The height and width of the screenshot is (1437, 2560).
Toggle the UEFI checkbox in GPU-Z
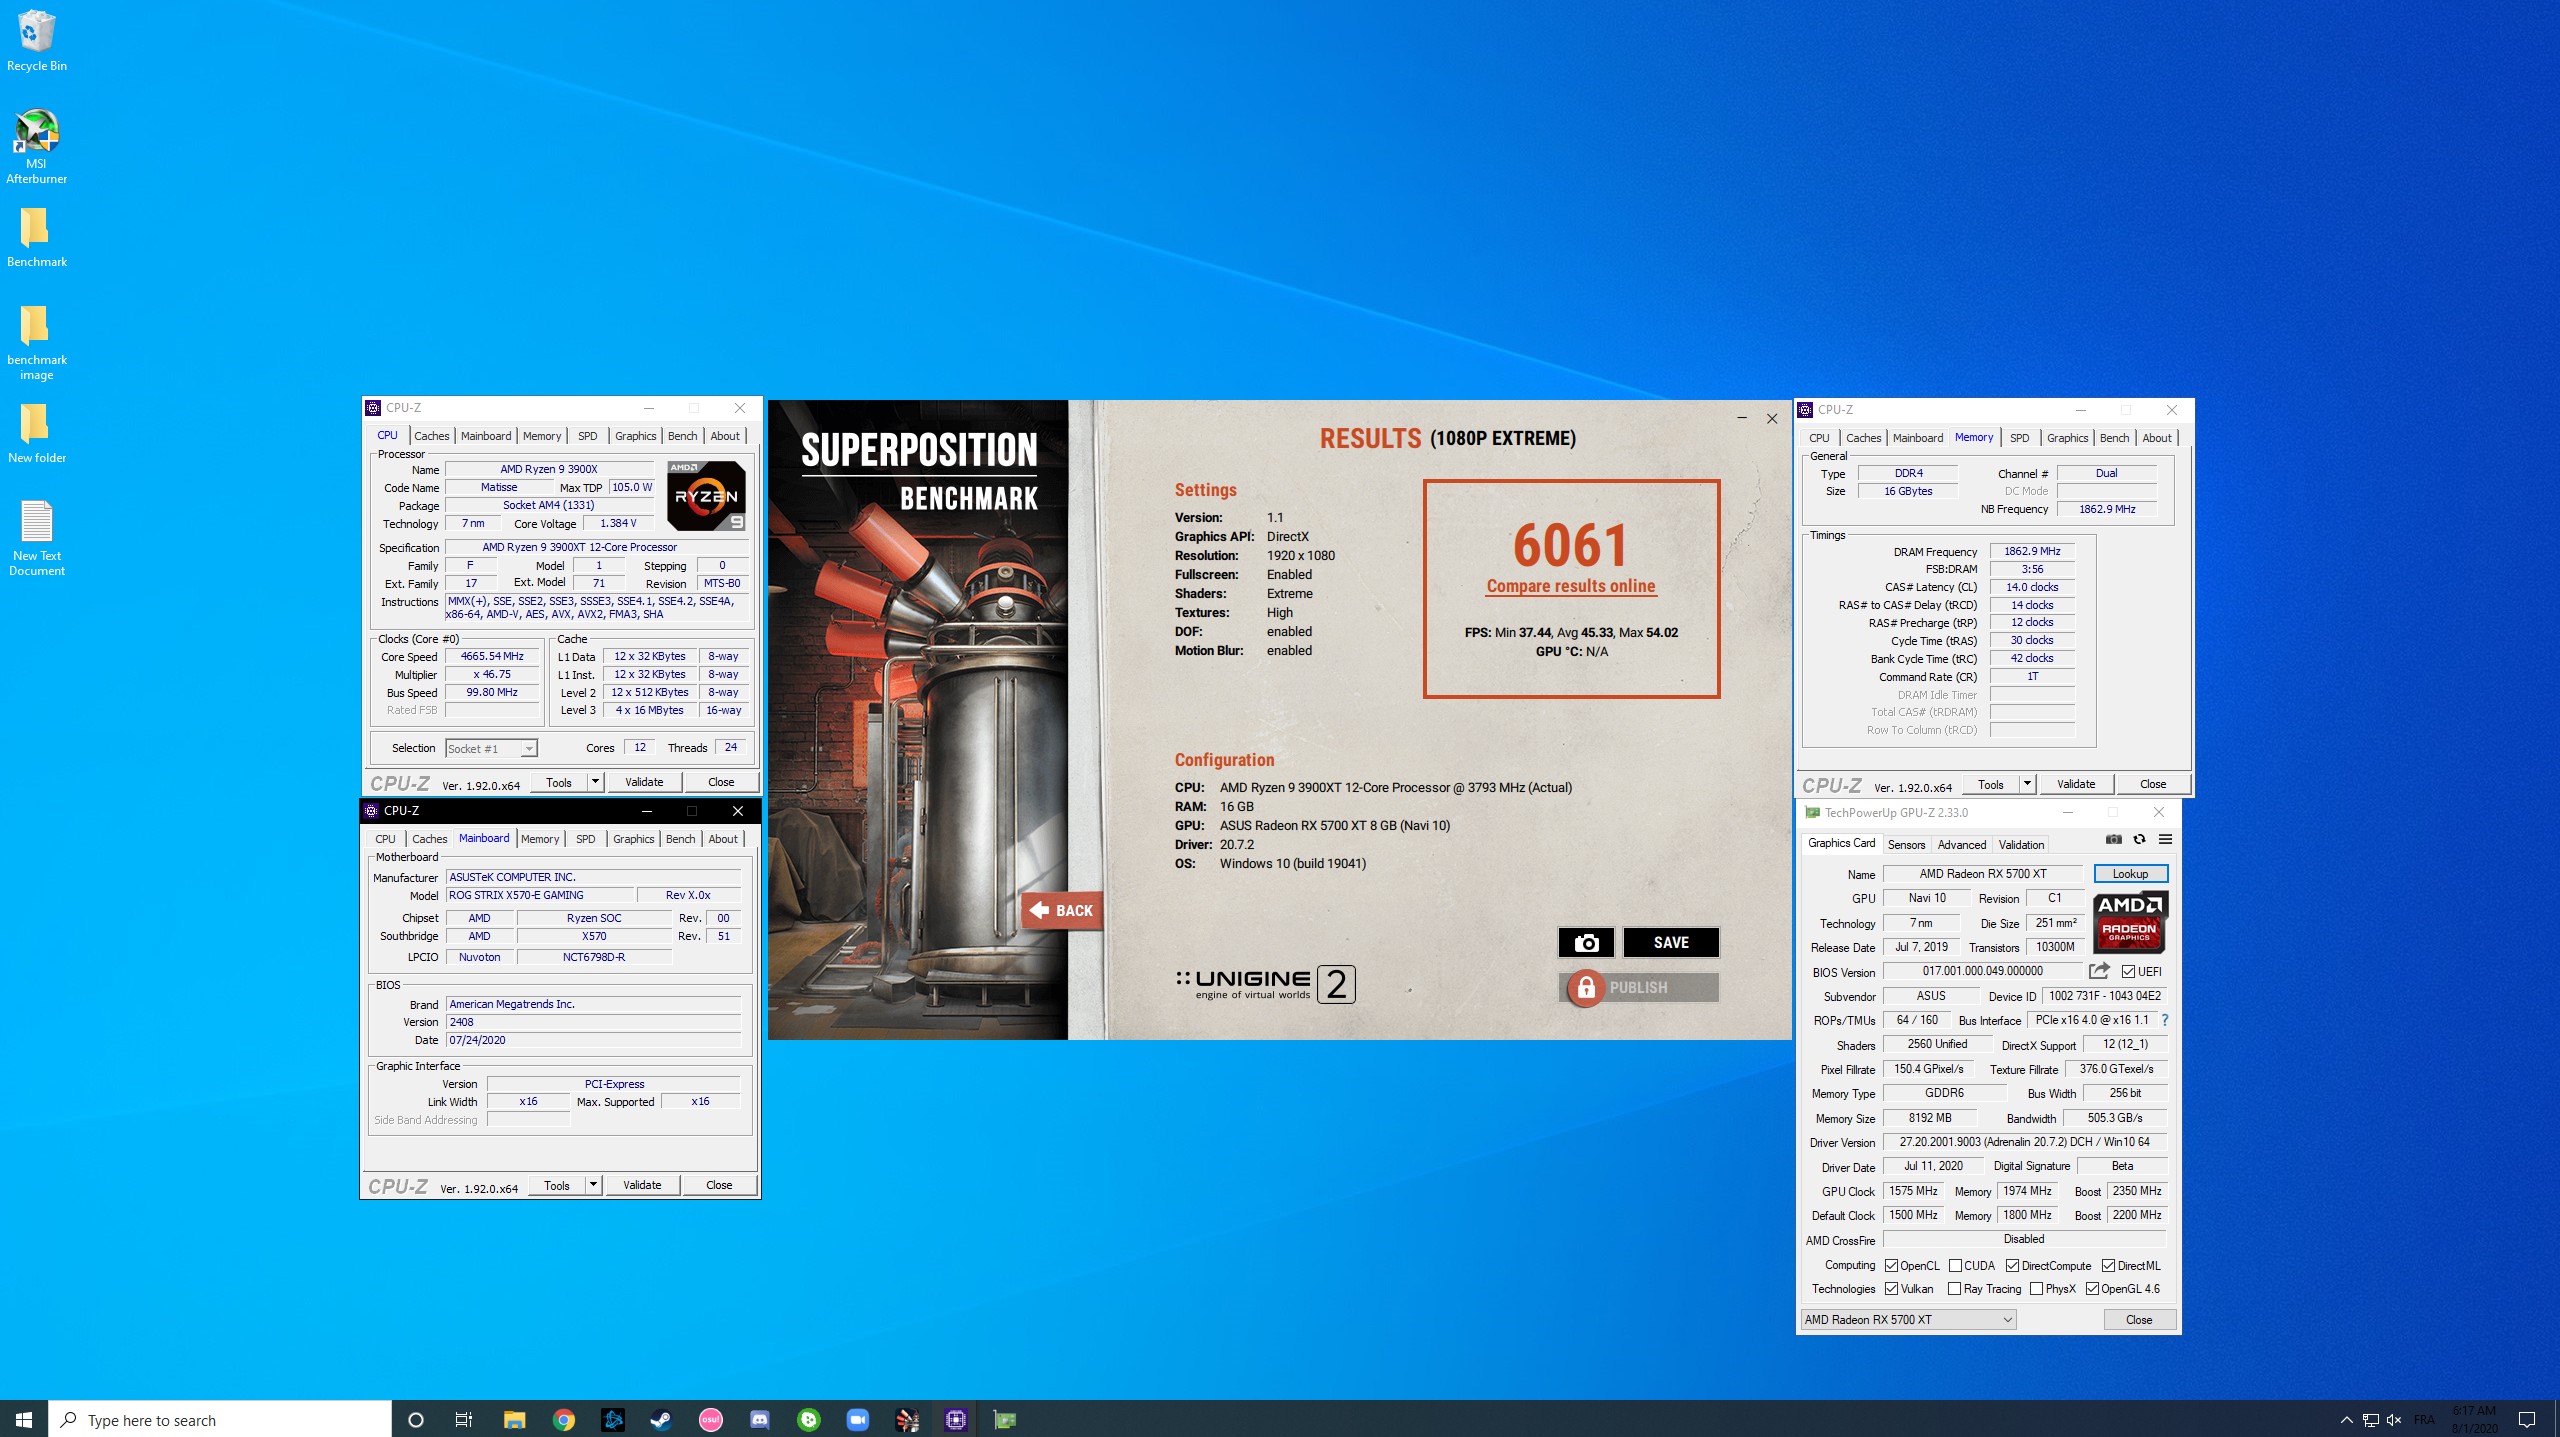[x=2129, y=971]
